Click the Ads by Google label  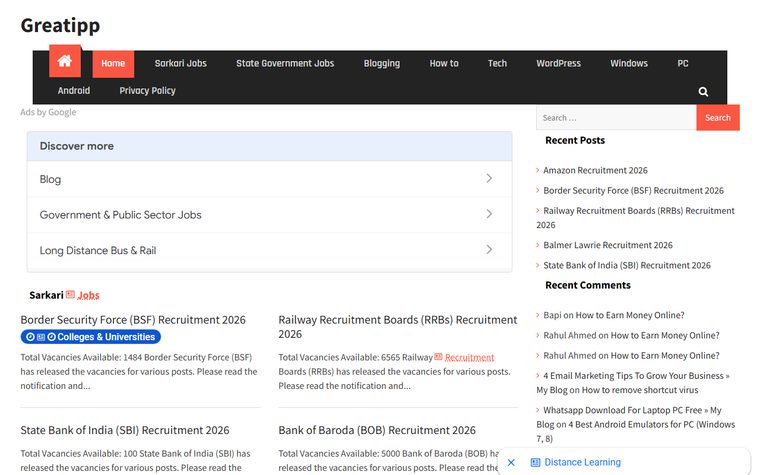click(x=48, y=112)
